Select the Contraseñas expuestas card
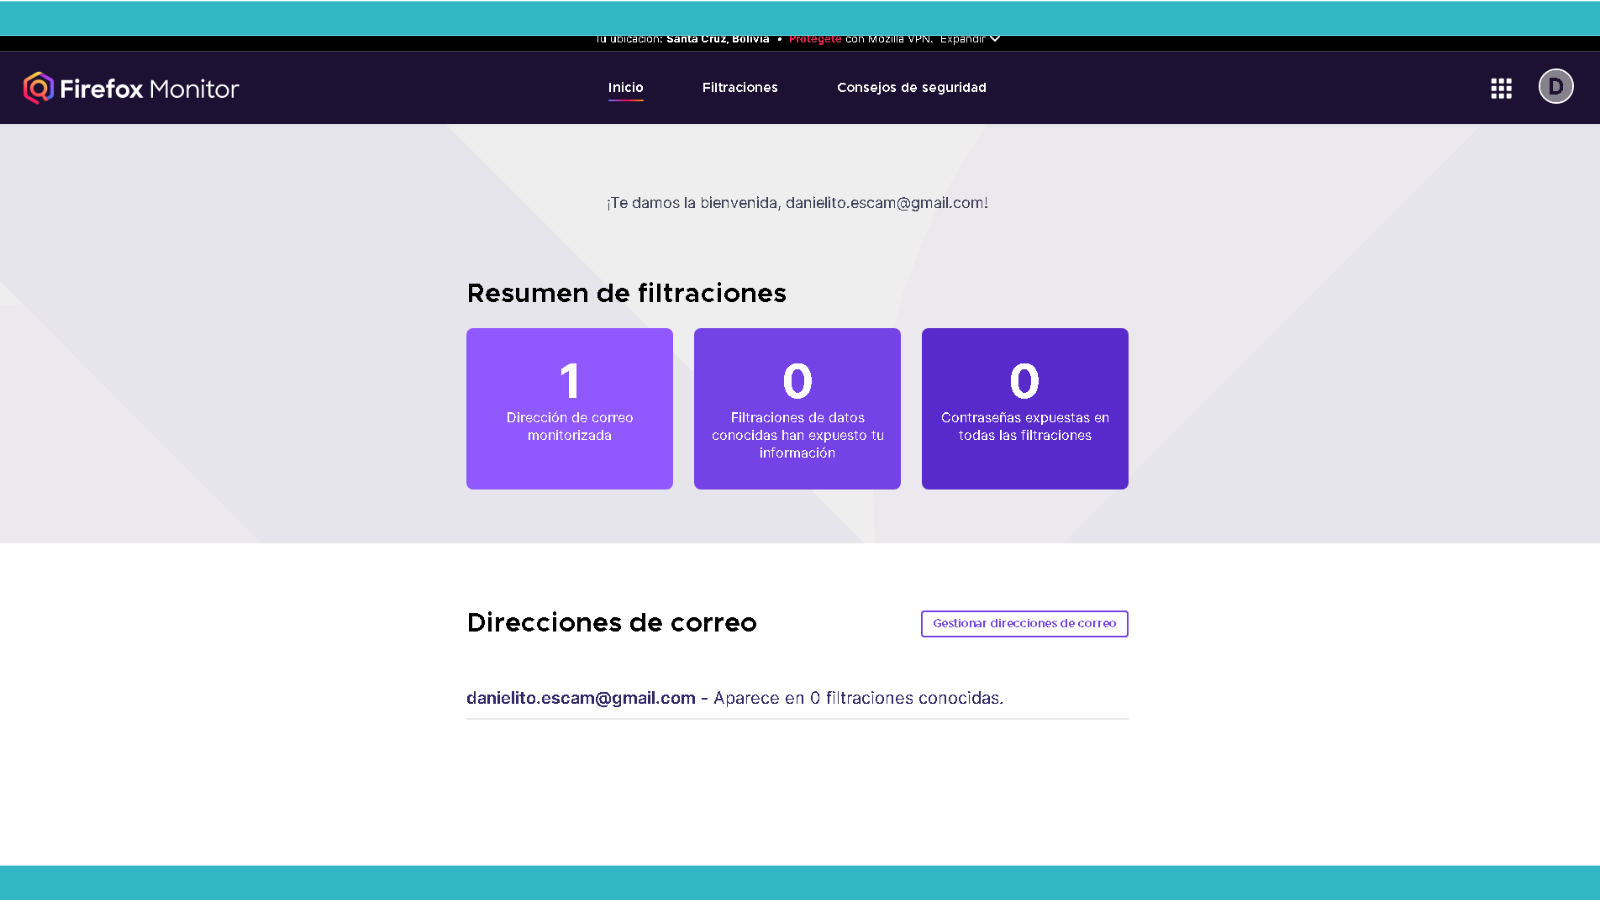The width and height of the screenshot is (1600, 900). point(1025,409)
